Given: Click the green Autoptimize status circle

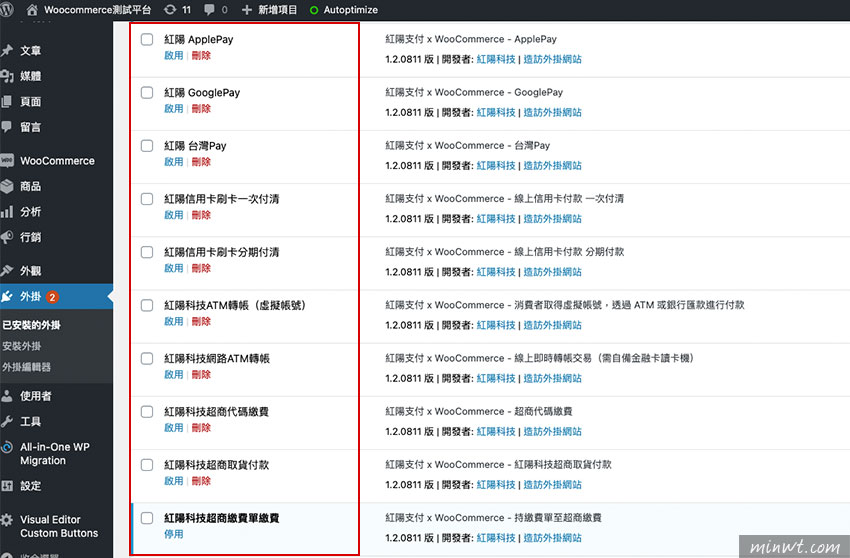Looking at the screenshot, I should pos(313,10).
